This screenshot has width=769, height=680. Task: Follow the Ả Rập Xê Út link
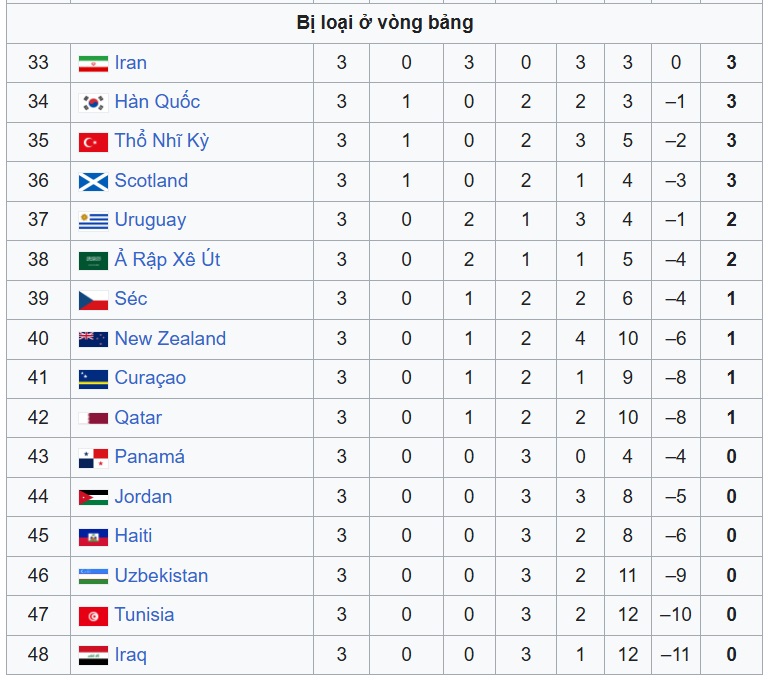click(167, 259)
